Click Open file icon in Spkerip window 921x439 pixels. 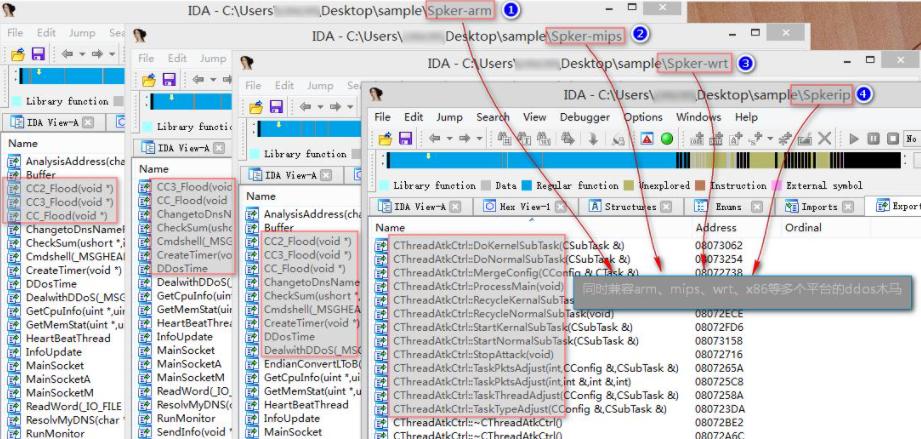(385, 139)
